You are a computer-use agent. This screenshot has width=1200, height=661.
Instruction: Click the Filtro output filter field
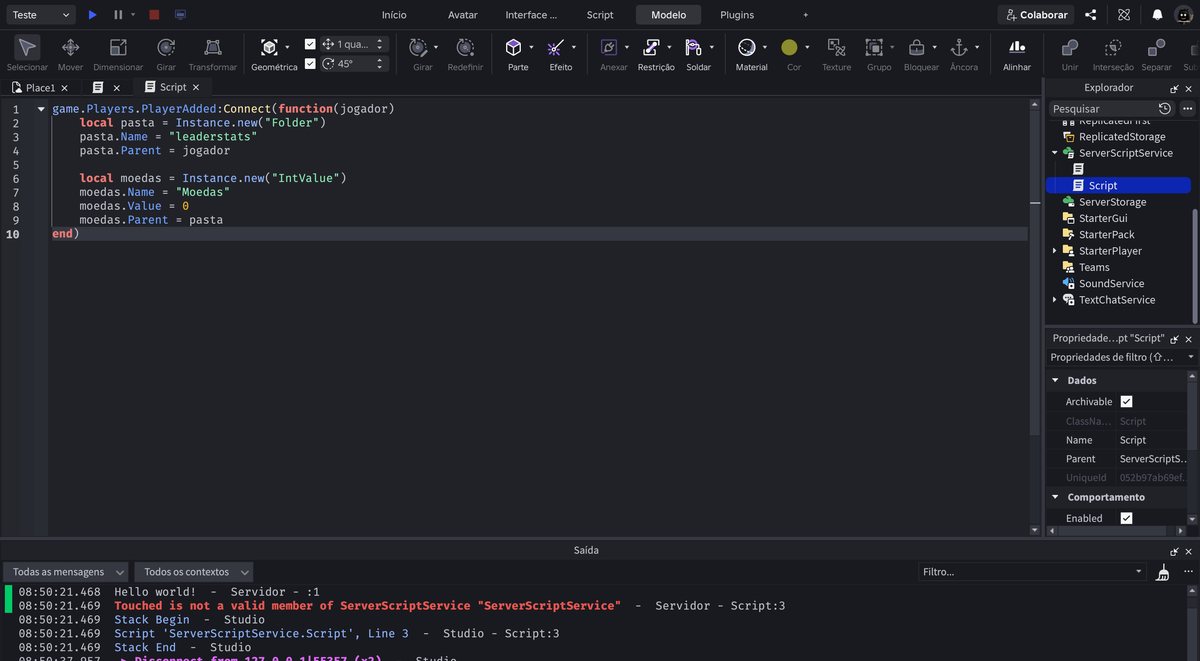click(1030, 572)
